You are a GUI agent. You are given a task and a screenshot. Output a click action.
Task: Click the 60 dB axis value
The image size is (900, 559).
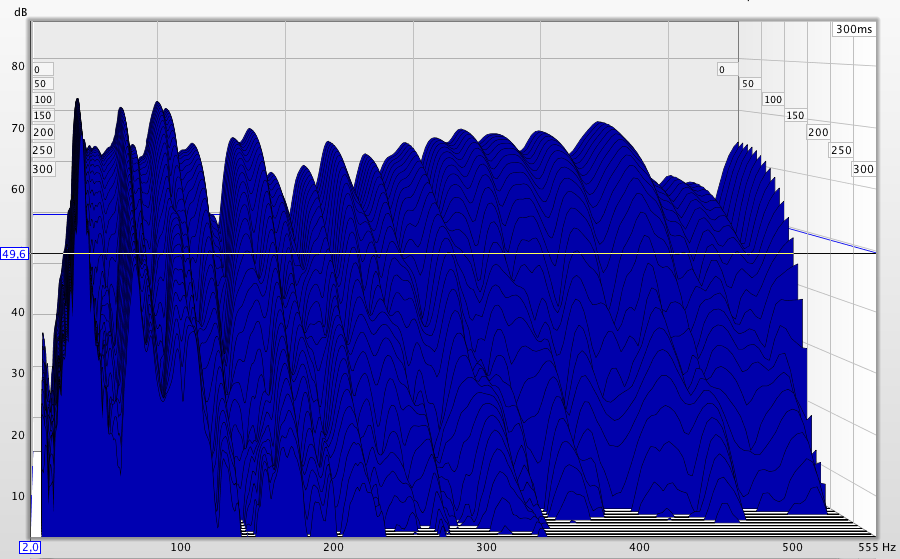click(x=18, y=189)
